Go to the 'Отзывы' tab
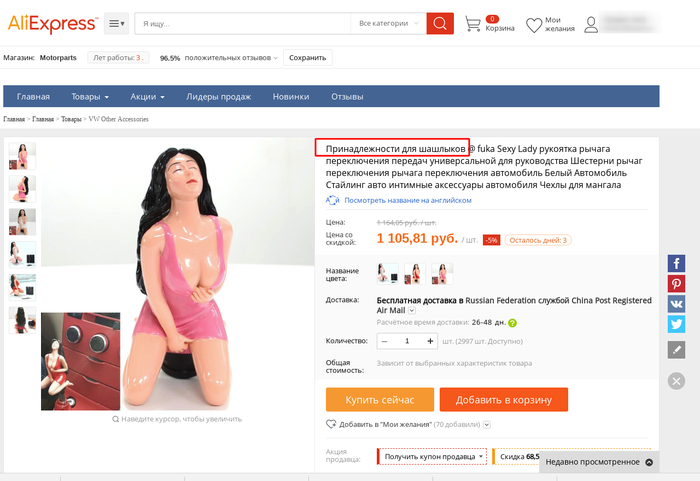 point(347,96)
